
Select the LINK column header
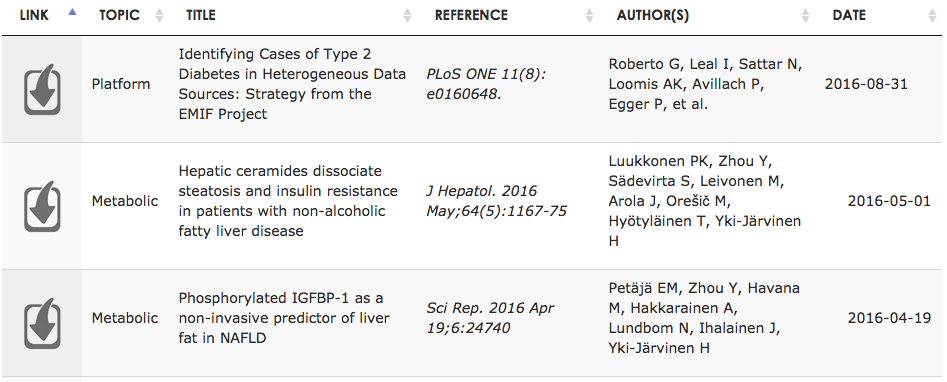(x=34, y=16)
